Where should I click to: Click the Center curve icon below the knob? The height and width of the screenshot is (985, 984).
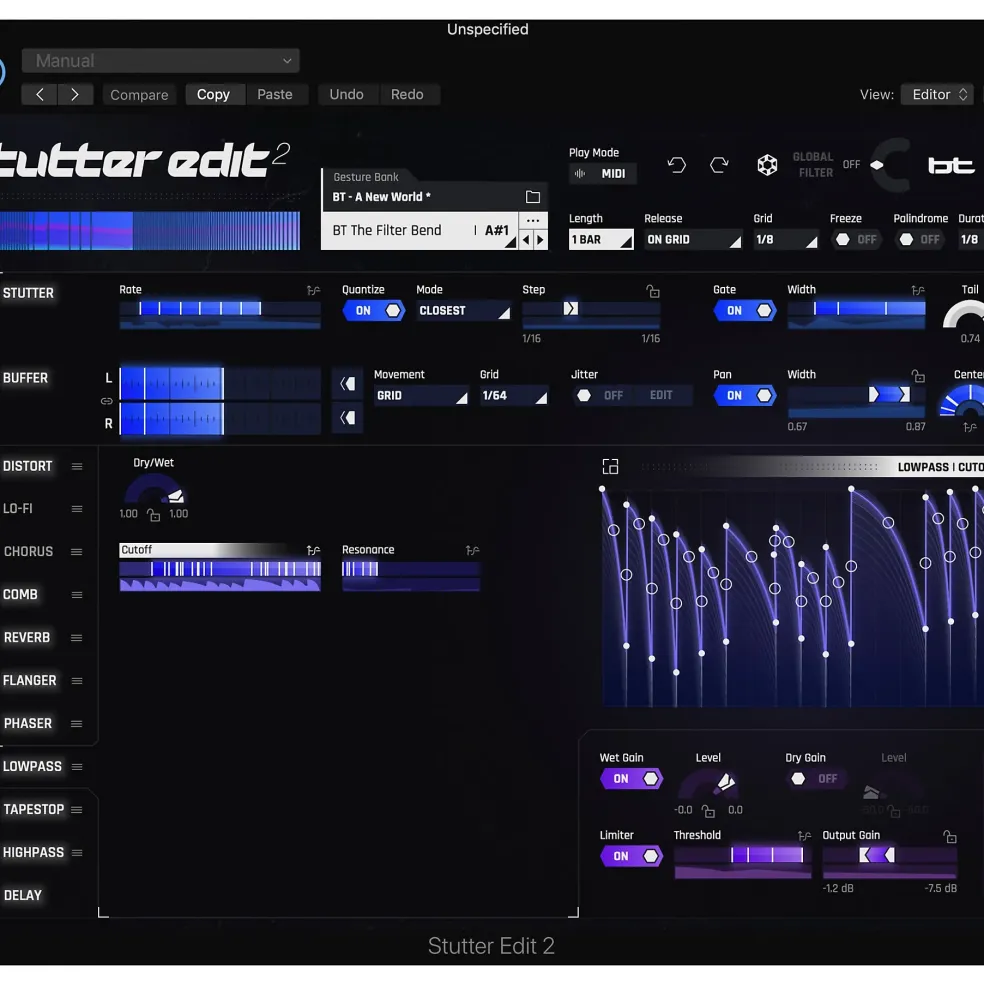pyautogui.click(x=970, y=427)
